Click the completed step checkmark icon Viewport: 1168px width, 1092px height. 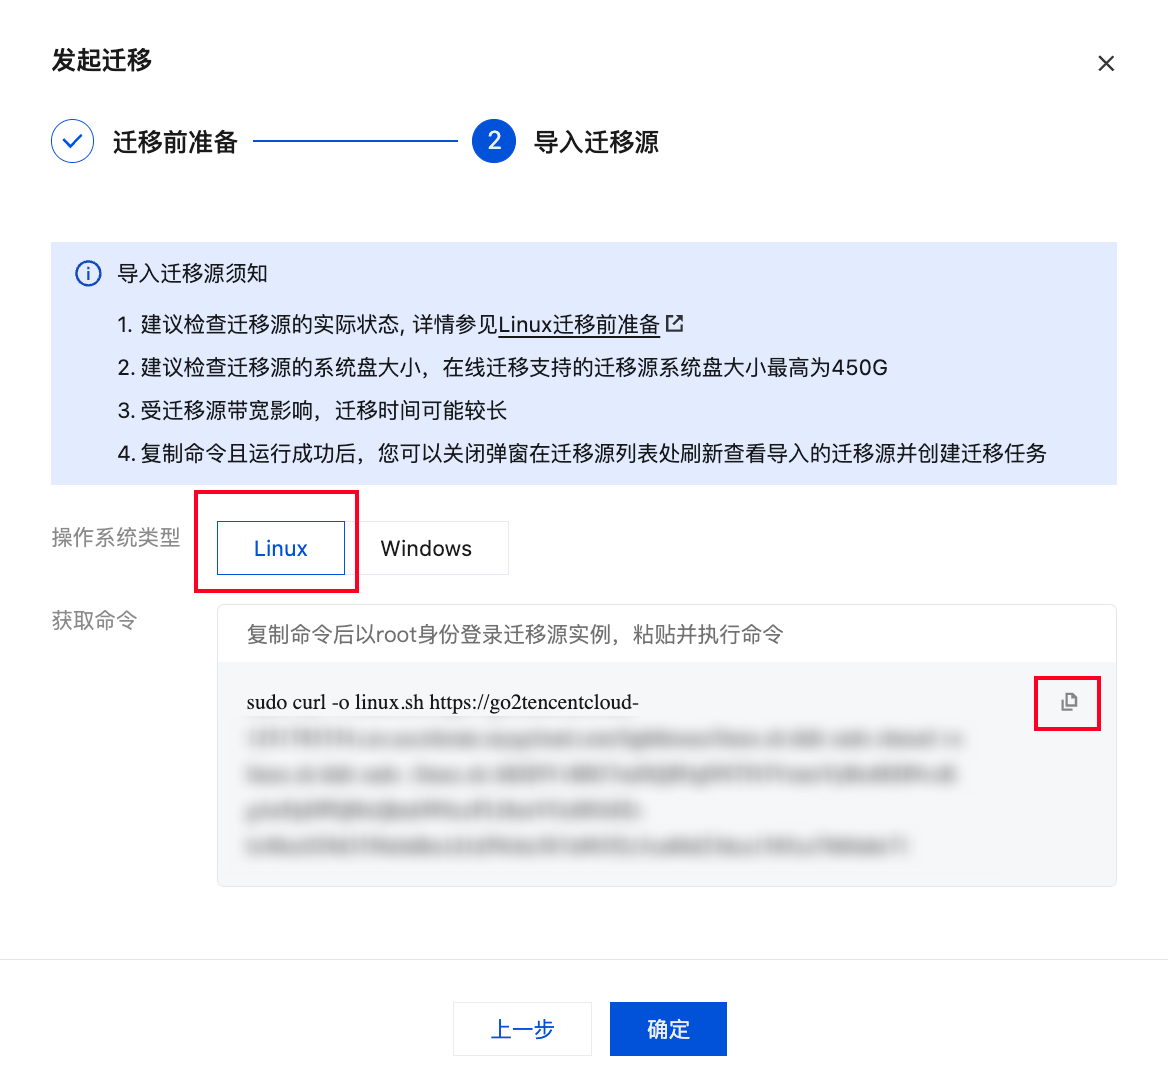(x=72, y=141)
